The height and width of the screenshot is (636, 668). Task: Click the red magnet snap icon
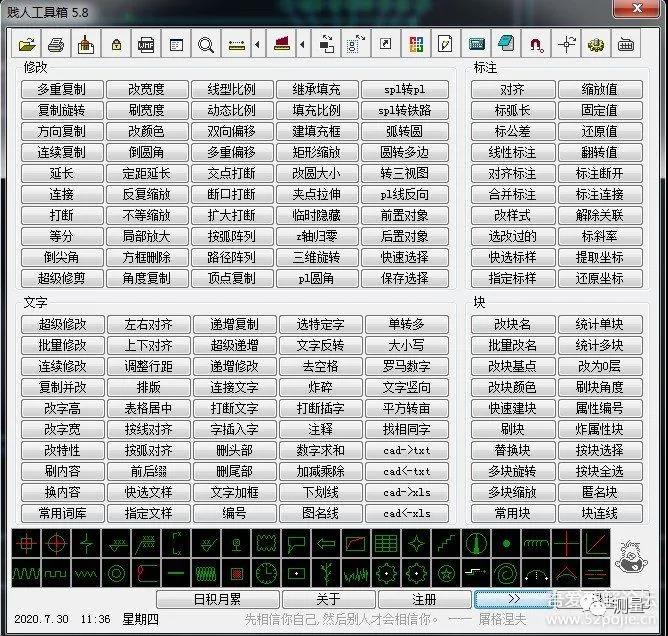536,44
